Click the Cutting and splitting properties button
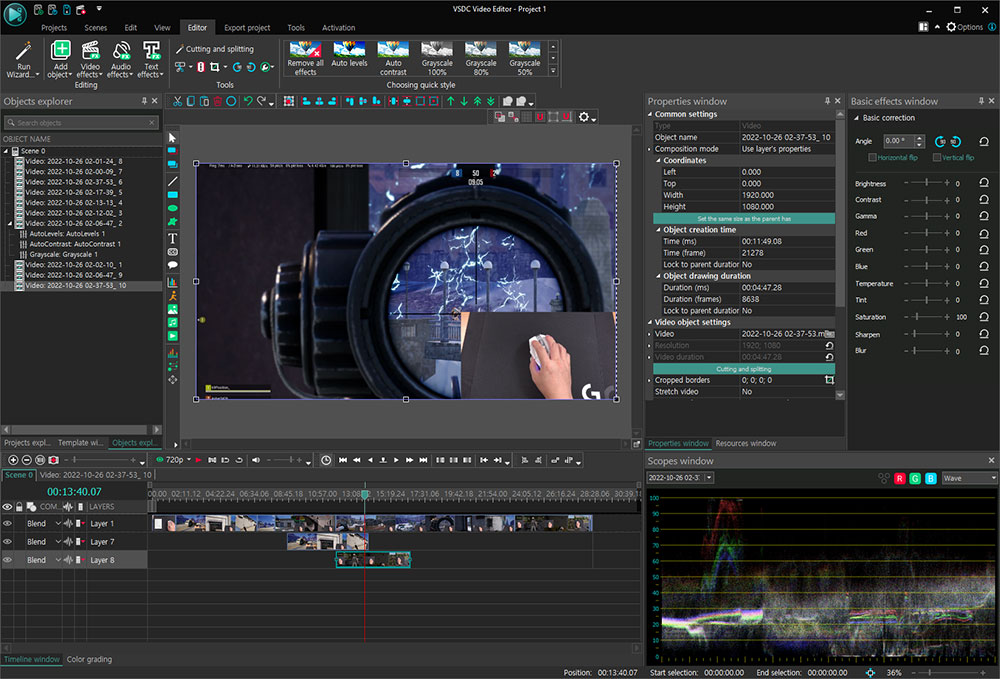1000x679 pixels. point(743,369)
